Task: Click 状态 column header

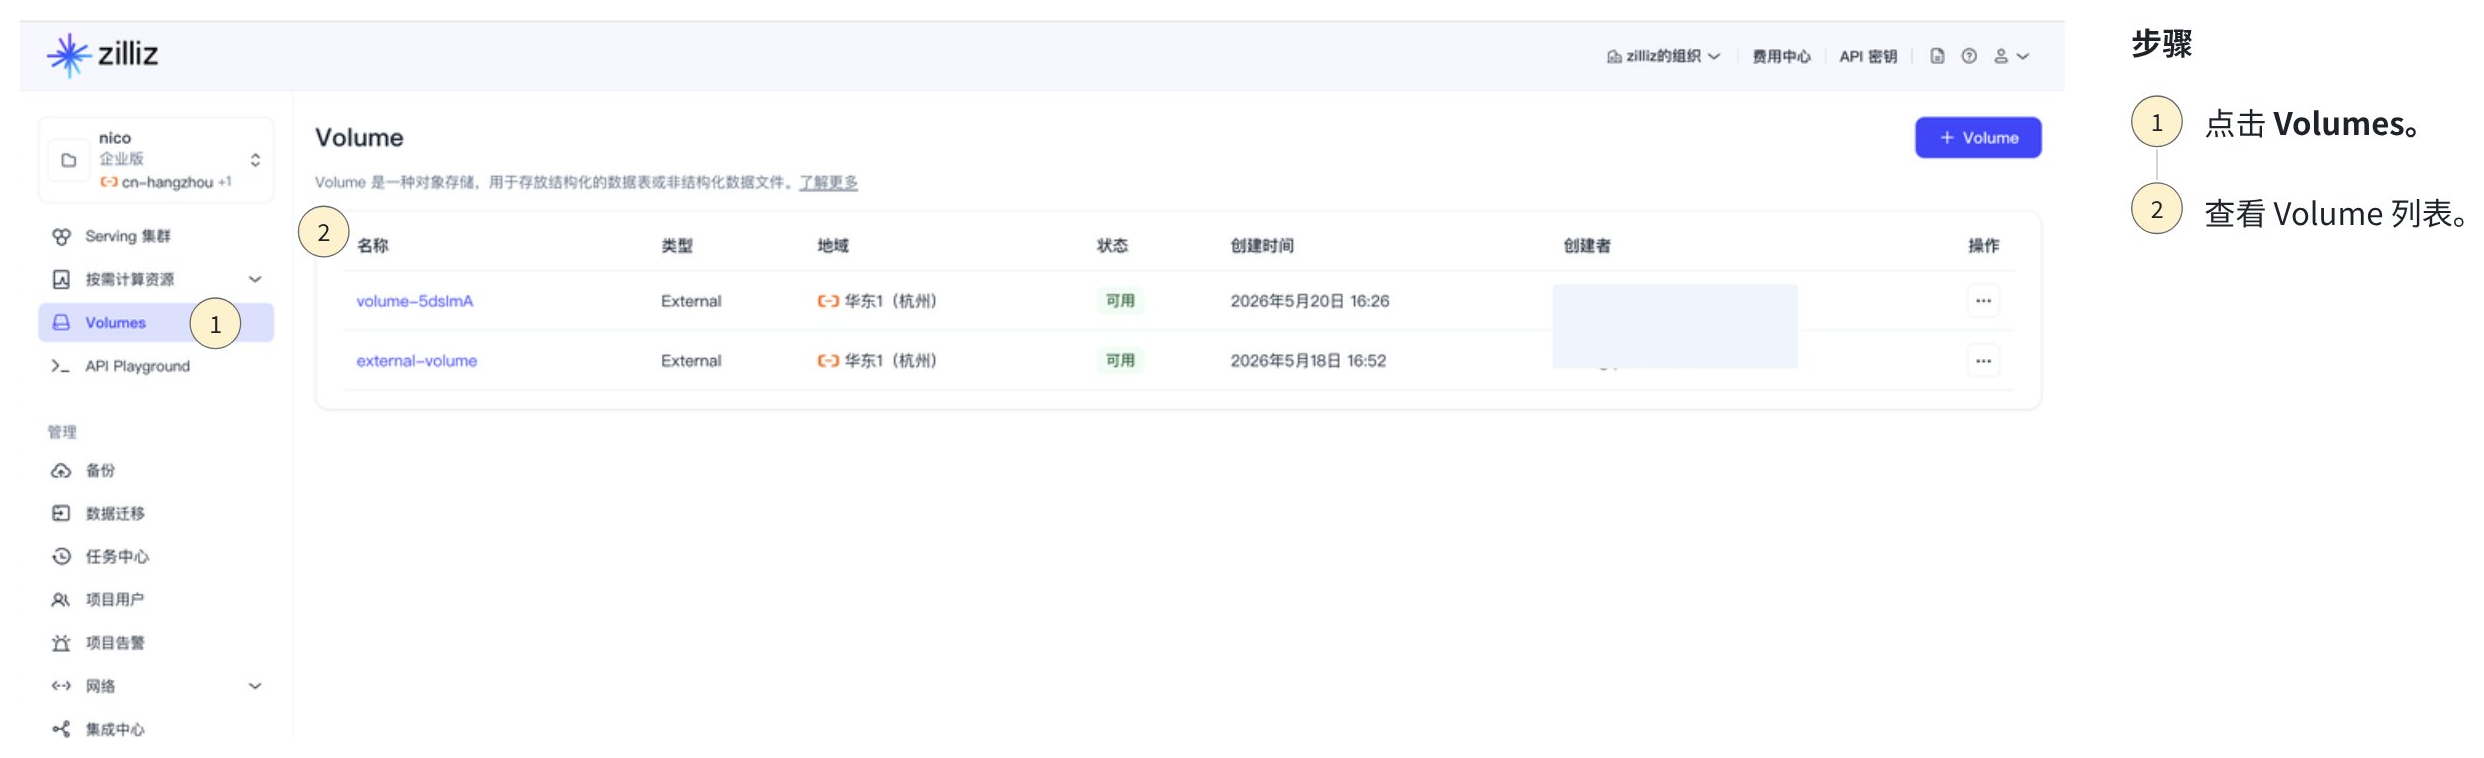Action: [x=1113, y=245]
